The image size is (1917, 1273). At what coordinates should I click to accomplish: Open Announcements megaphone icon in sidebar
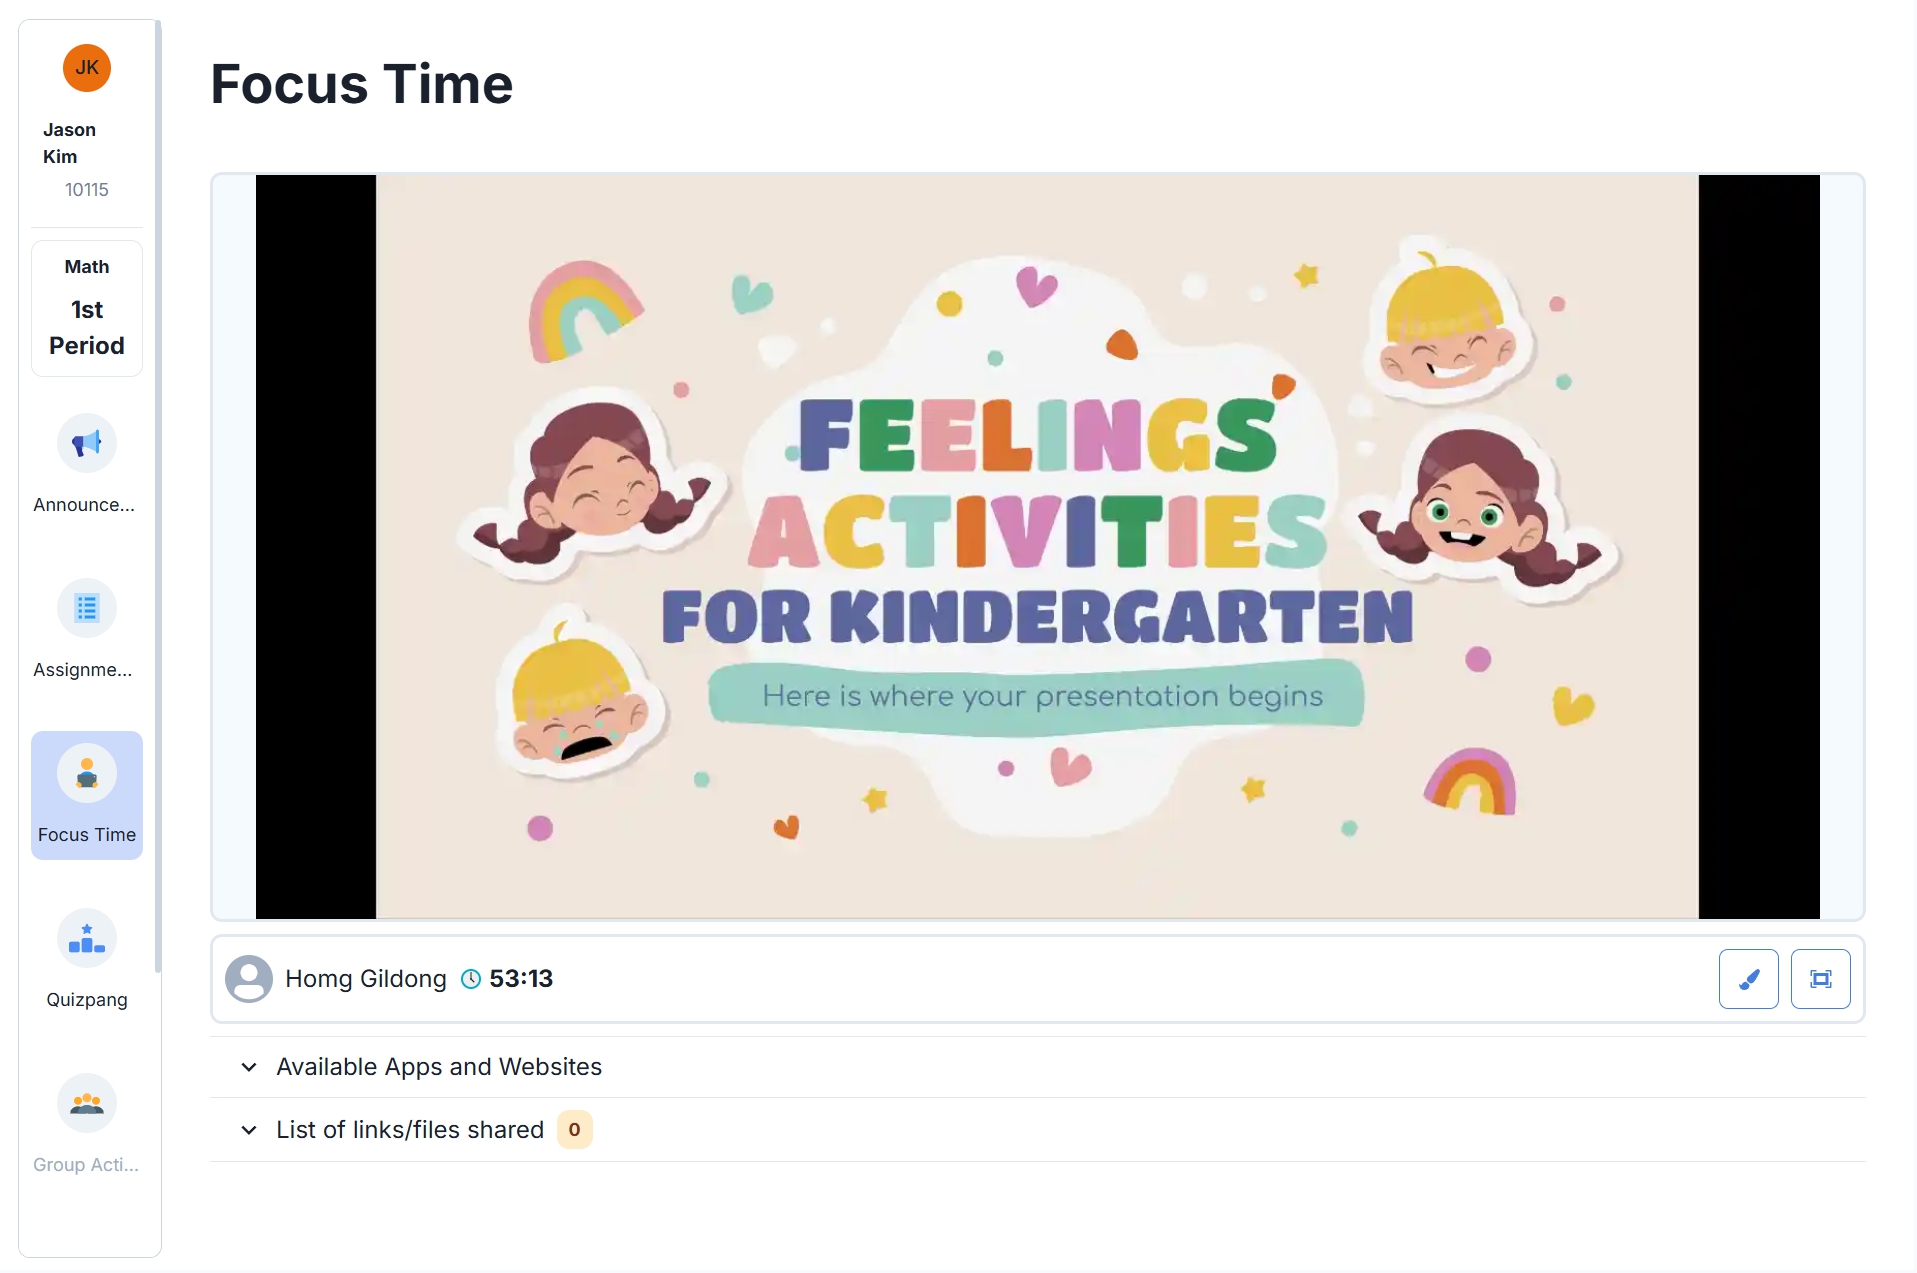coord(87,443)
